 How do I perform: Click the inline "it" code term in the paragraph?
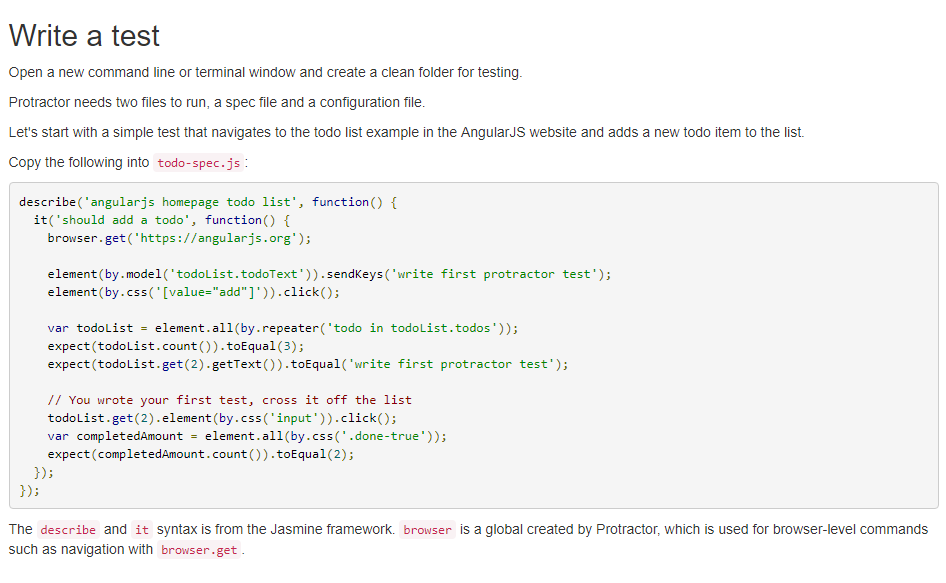tap(141, 530)
